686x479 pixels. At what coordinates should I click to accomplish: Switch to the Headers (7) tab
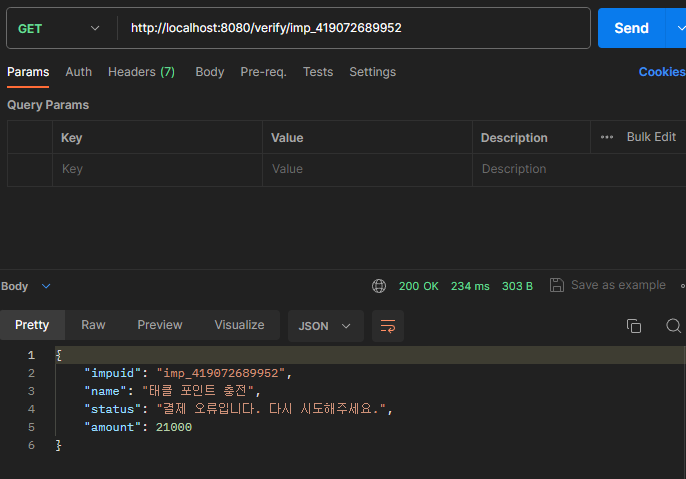tap(141, 72)
